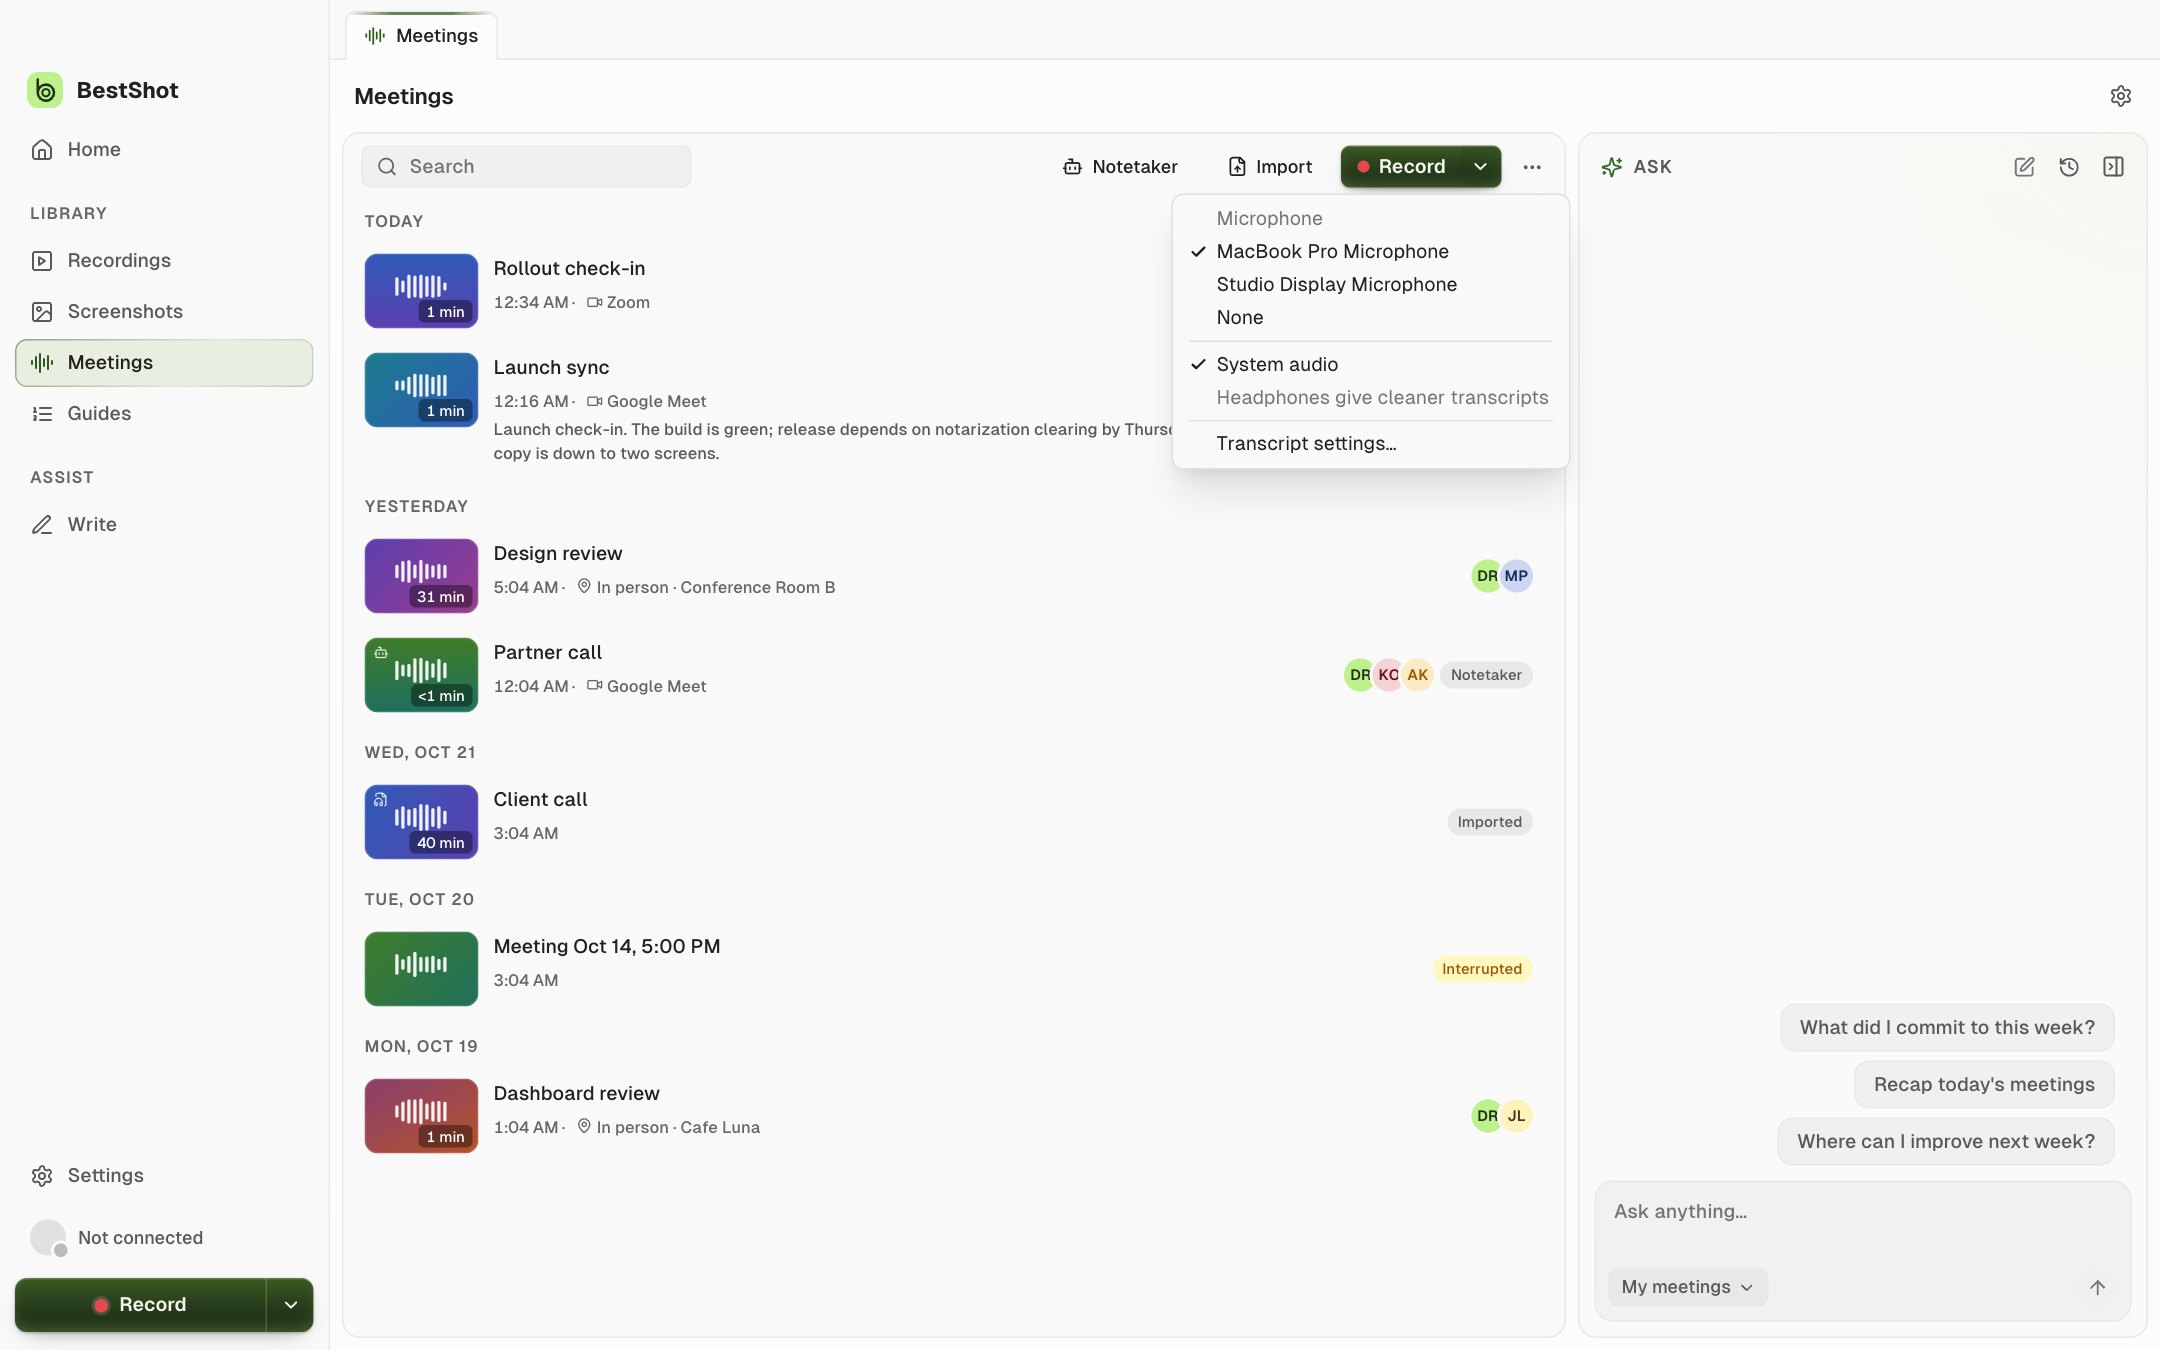Viewport: 2160px width, 1350px height.
Task: Click the Imported badge on Client call
Action: pos(1489,822)
